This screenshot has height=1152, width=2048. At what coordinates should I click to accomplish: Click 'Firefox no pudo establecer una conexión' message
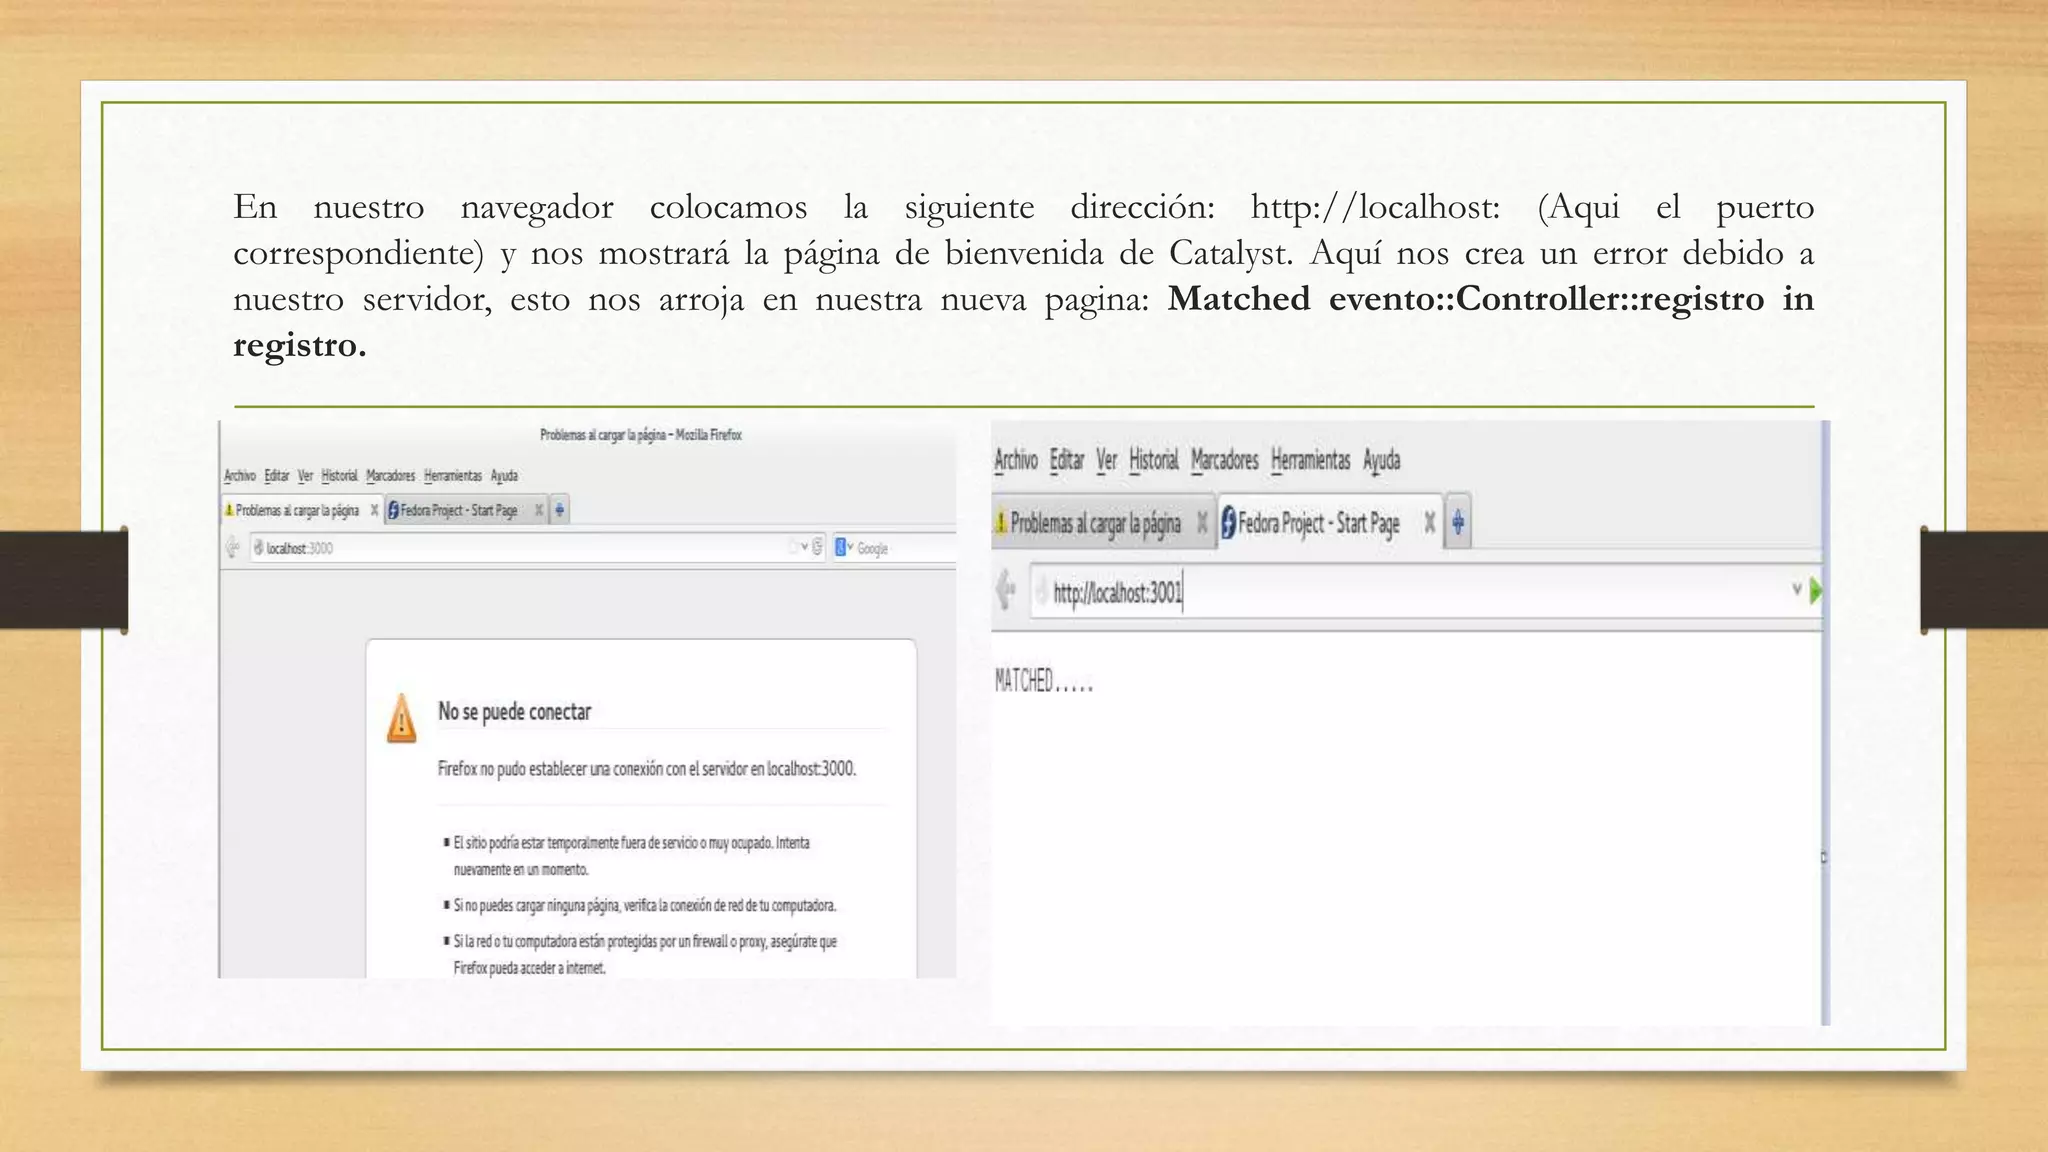(x=647, y=768)
